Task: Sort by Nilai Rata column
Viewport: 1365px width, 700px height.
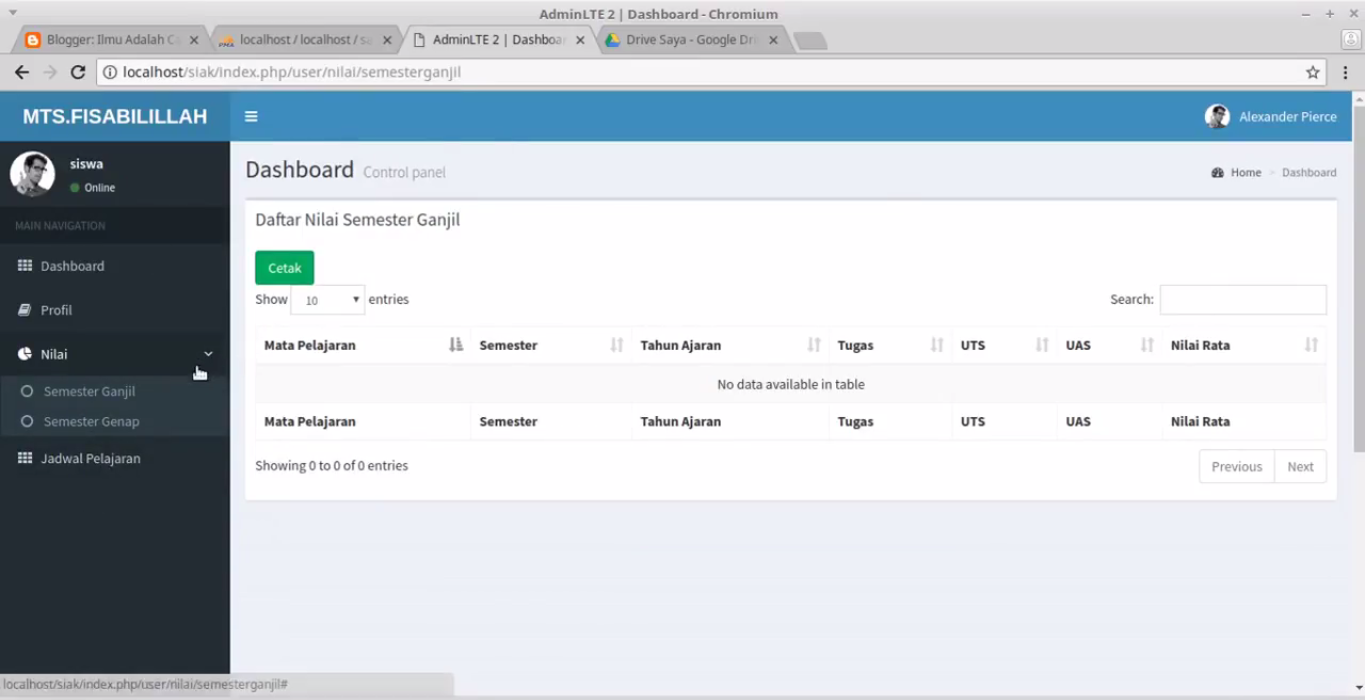Action: [x=1244, y=345]
